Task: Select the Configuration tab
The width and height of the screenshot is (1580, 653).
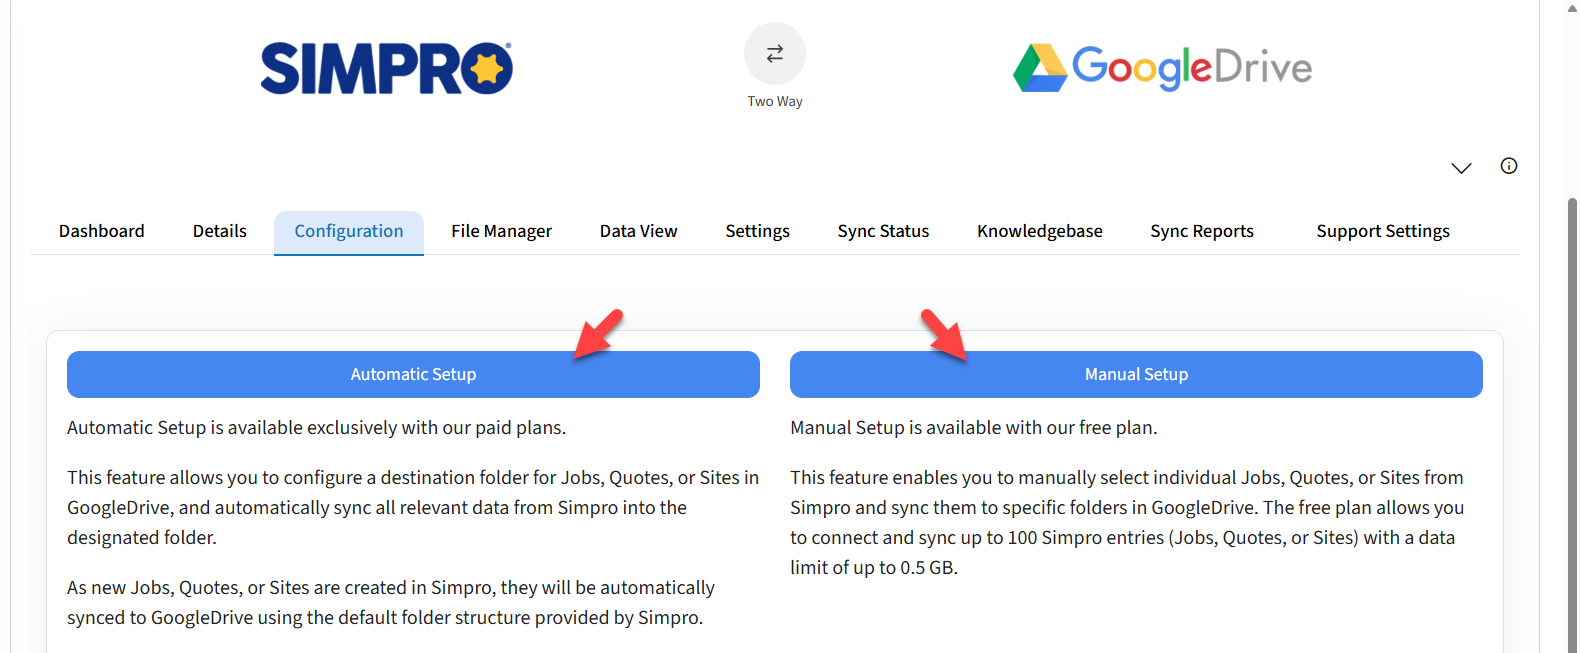Action: [x=349, y=231]
